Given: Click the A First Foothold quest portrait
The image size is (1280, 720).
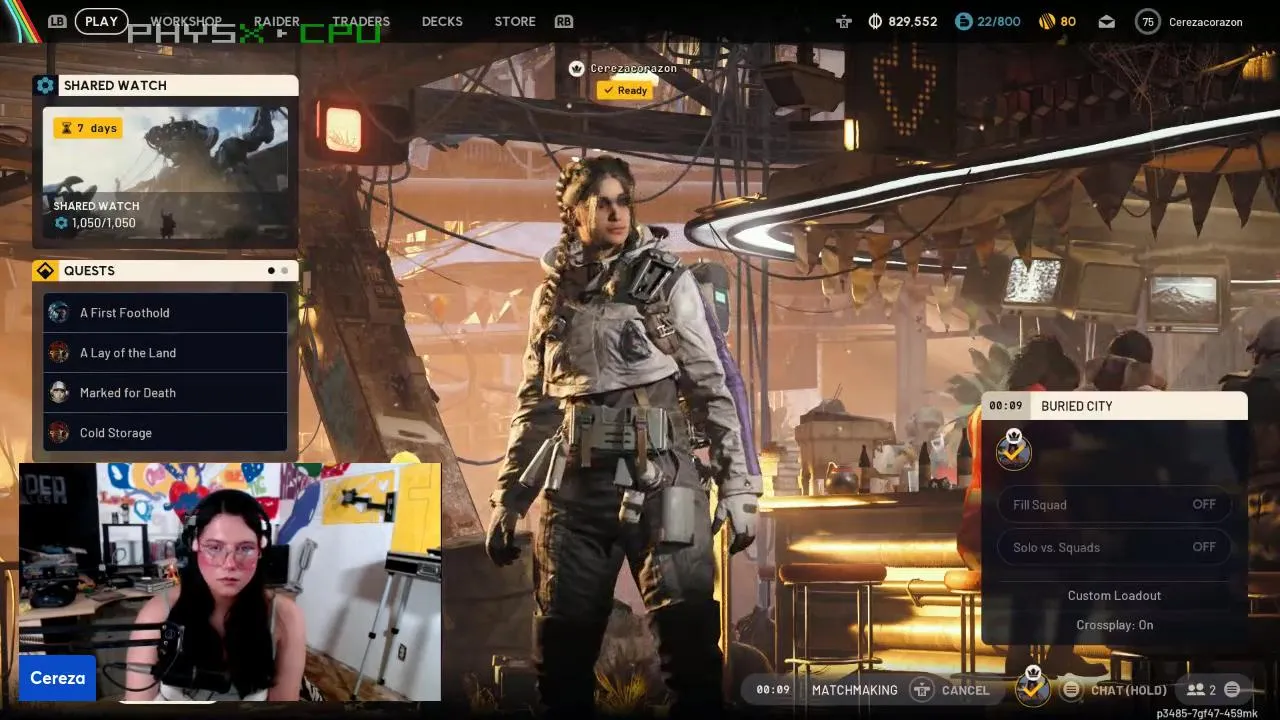Looking at the screenshot, I should [59, 312].
